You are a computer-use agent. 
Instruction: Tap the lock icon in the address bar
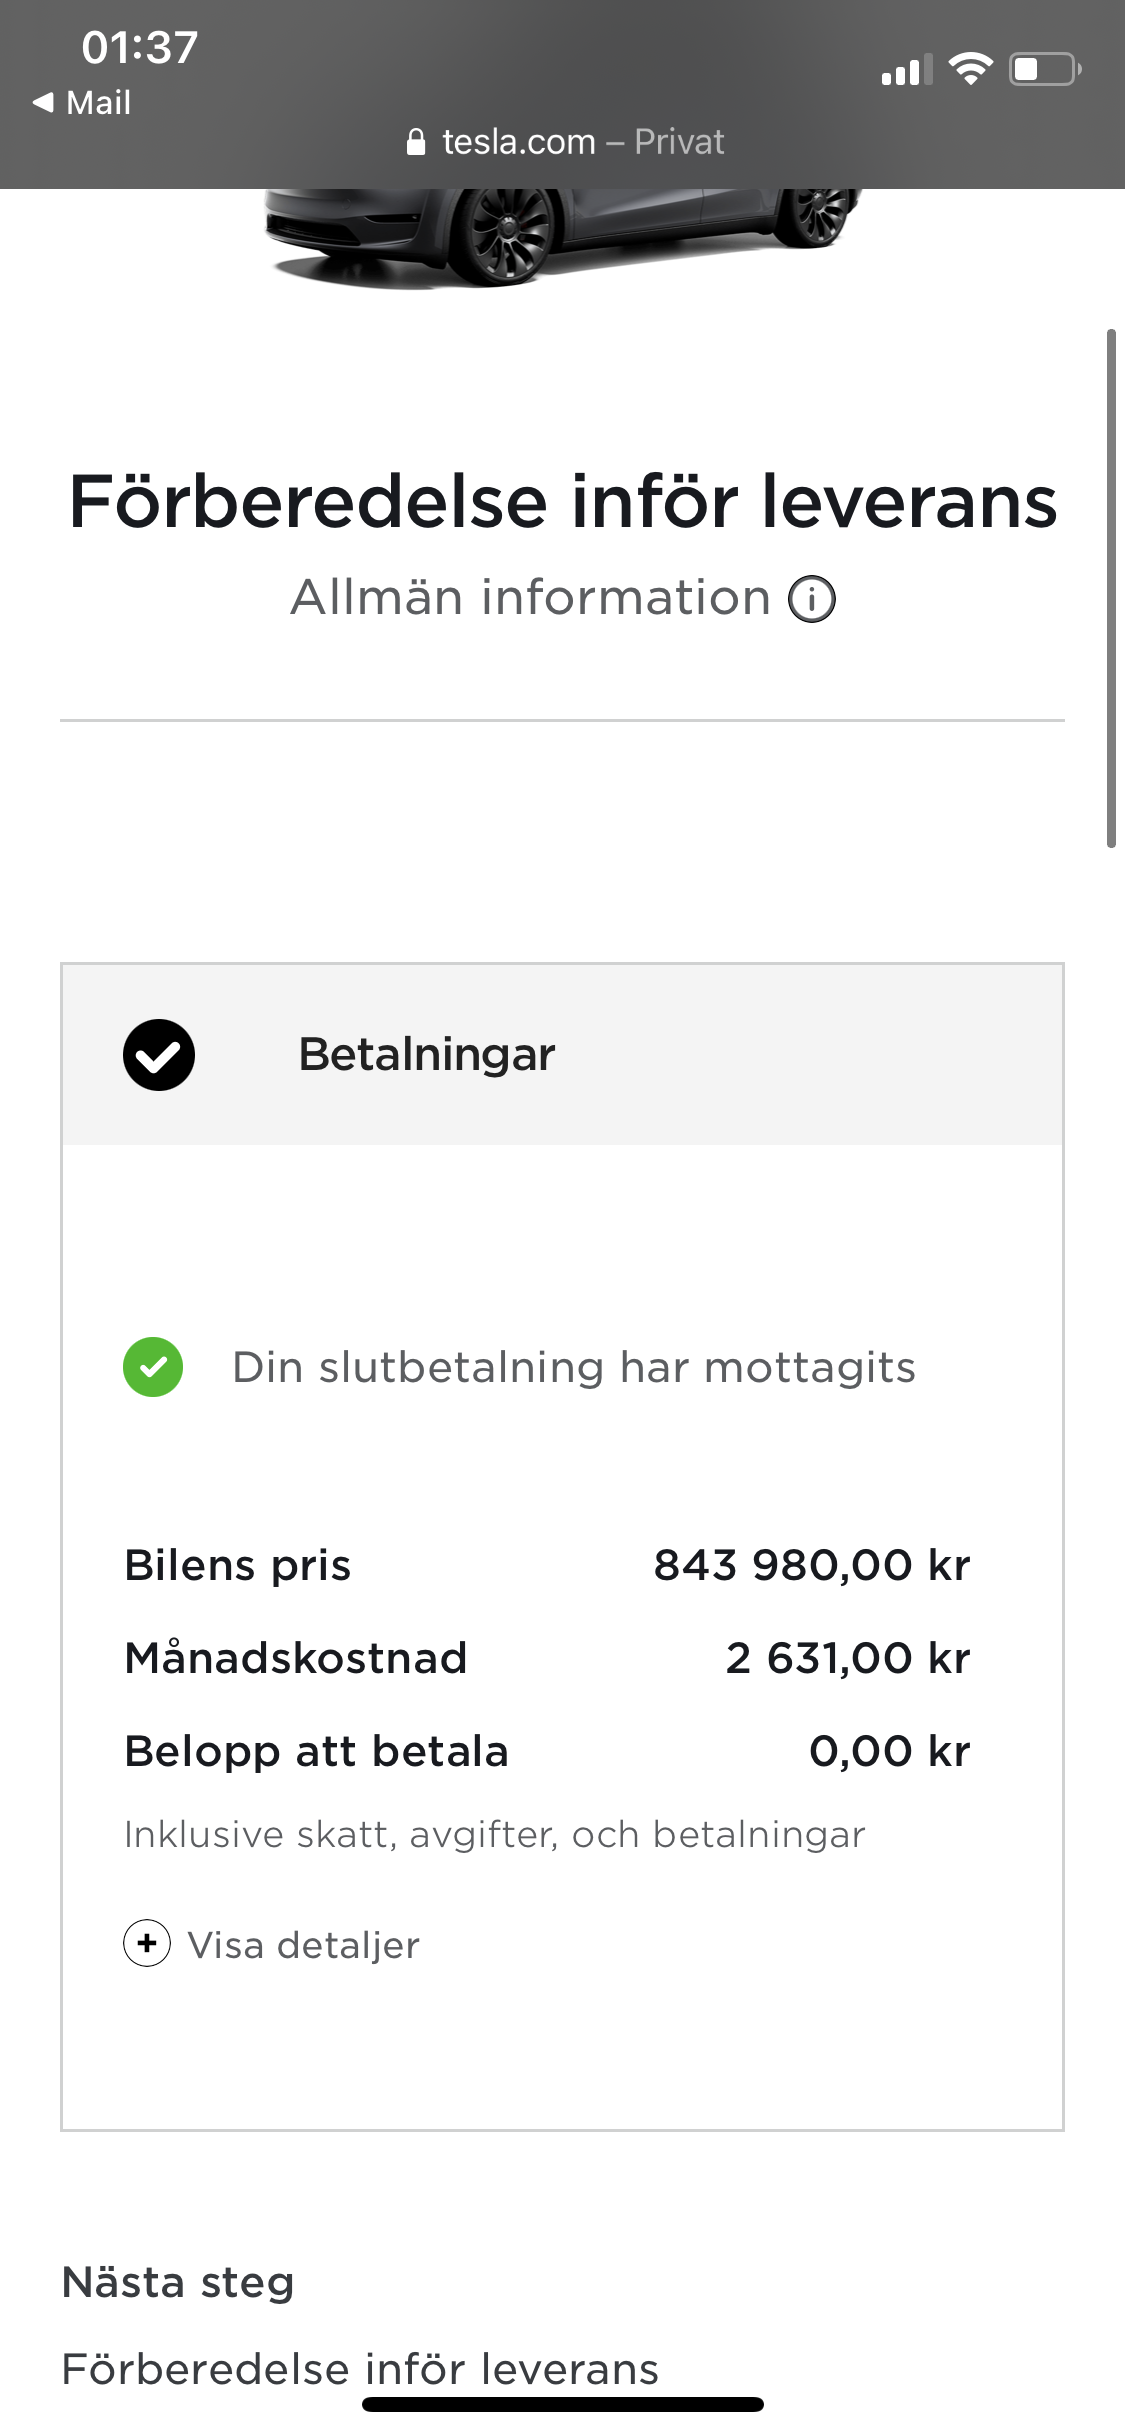coord(416,143)
